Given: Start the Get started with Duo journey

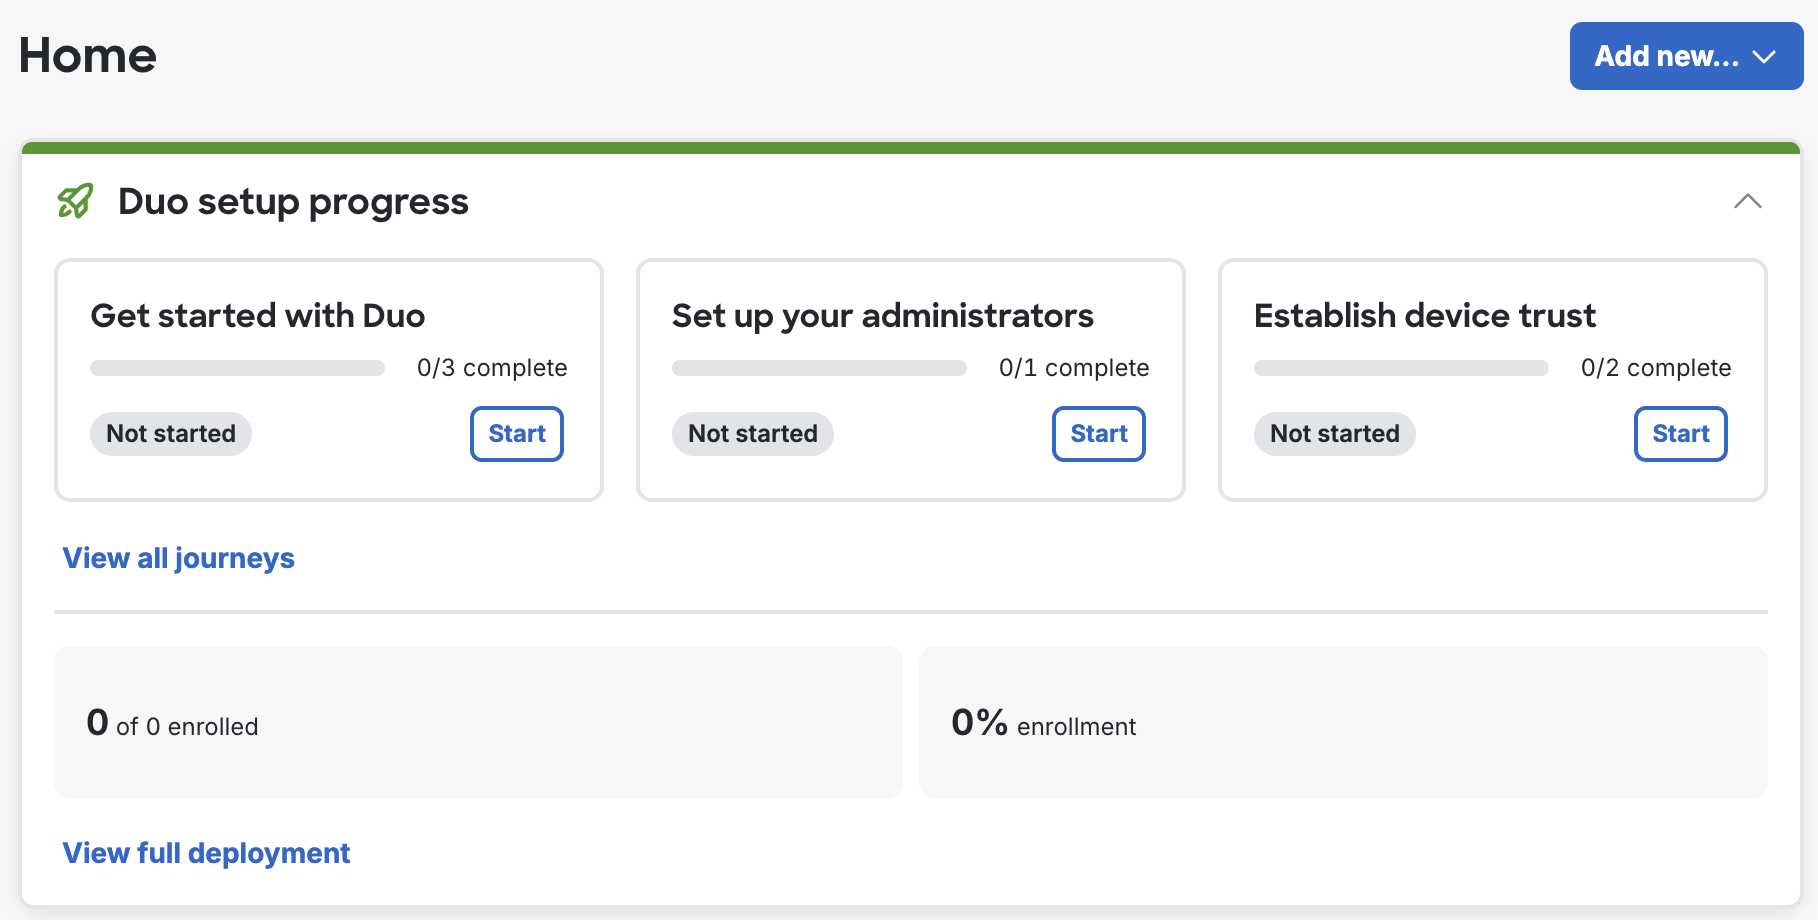Looking at the screenshot, I should click(x=516, y=434).
